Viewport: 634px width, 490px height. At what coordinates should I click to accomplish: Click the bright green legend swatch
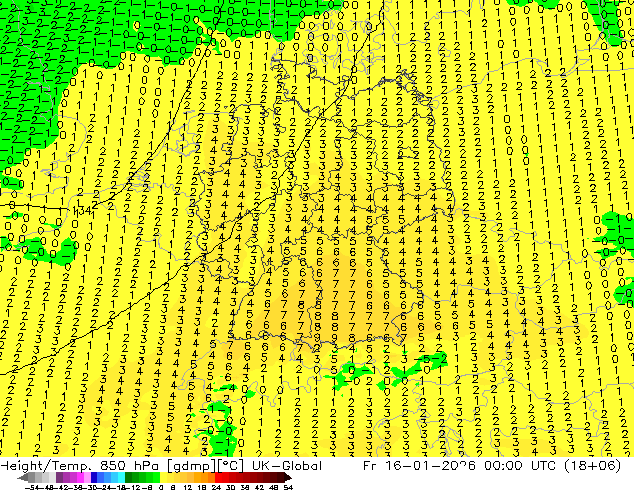tap(156, 477)
